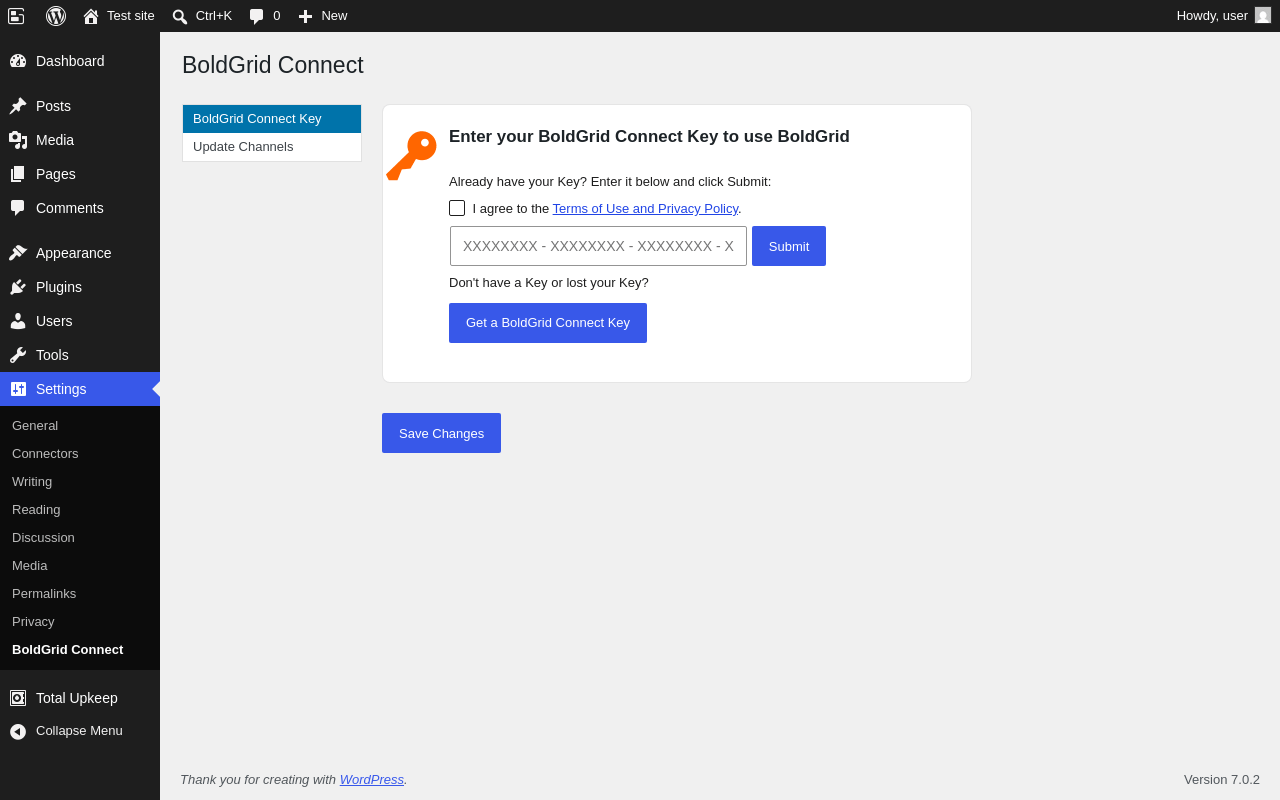Open the Posts menu label
1280x800 pixels.
[x=53, y=106]
